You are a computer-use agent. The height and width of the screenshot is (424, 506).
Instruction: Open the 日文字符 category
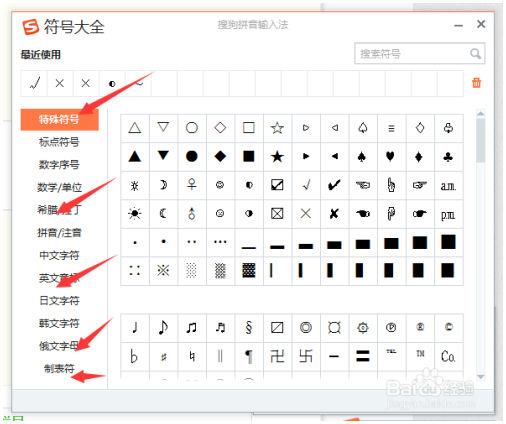[59, 301]
